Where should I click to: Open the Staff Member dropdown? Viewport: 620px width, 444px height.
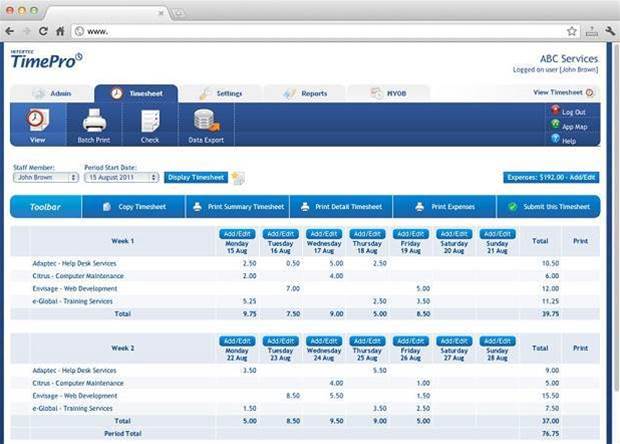click(46, 178)
